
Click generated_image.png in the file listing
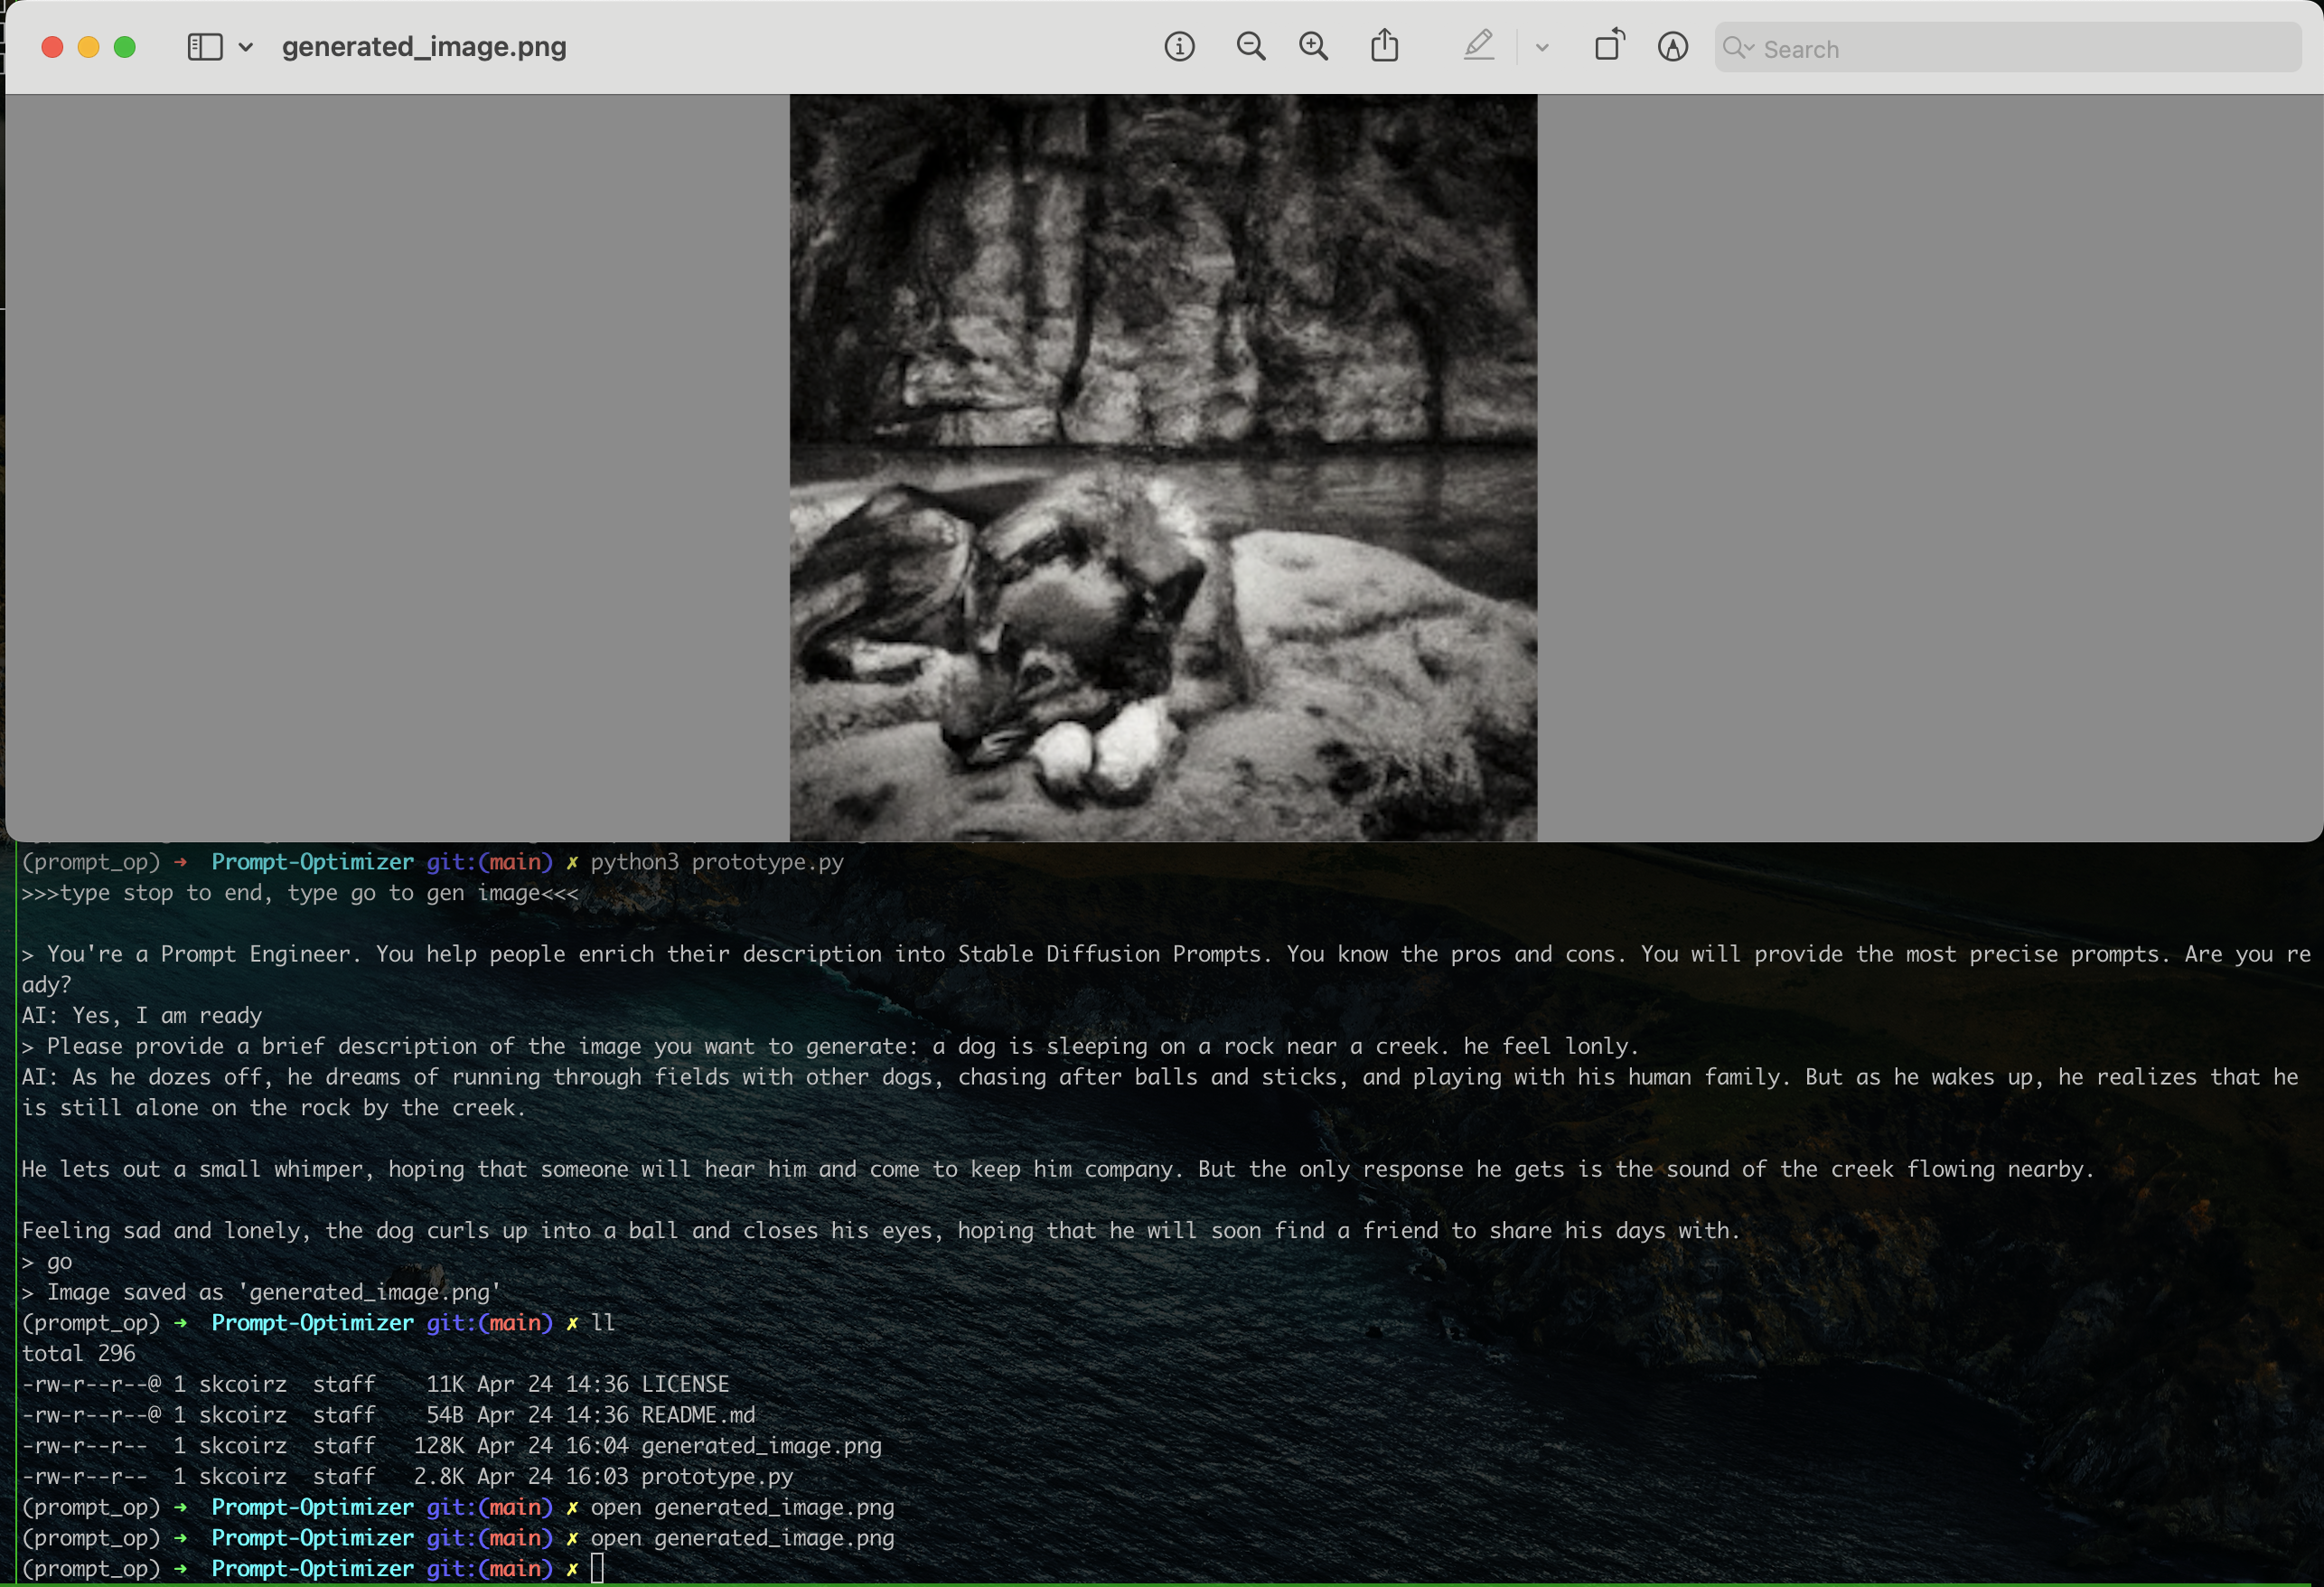pos(761,1445)
